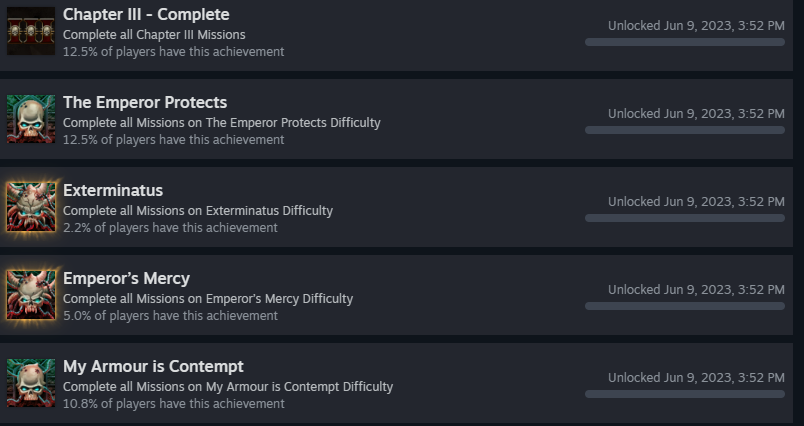Screen dimensions: 804x426
Task: Select the Exterminatus achievement title
Action: (x=113, y=190)
